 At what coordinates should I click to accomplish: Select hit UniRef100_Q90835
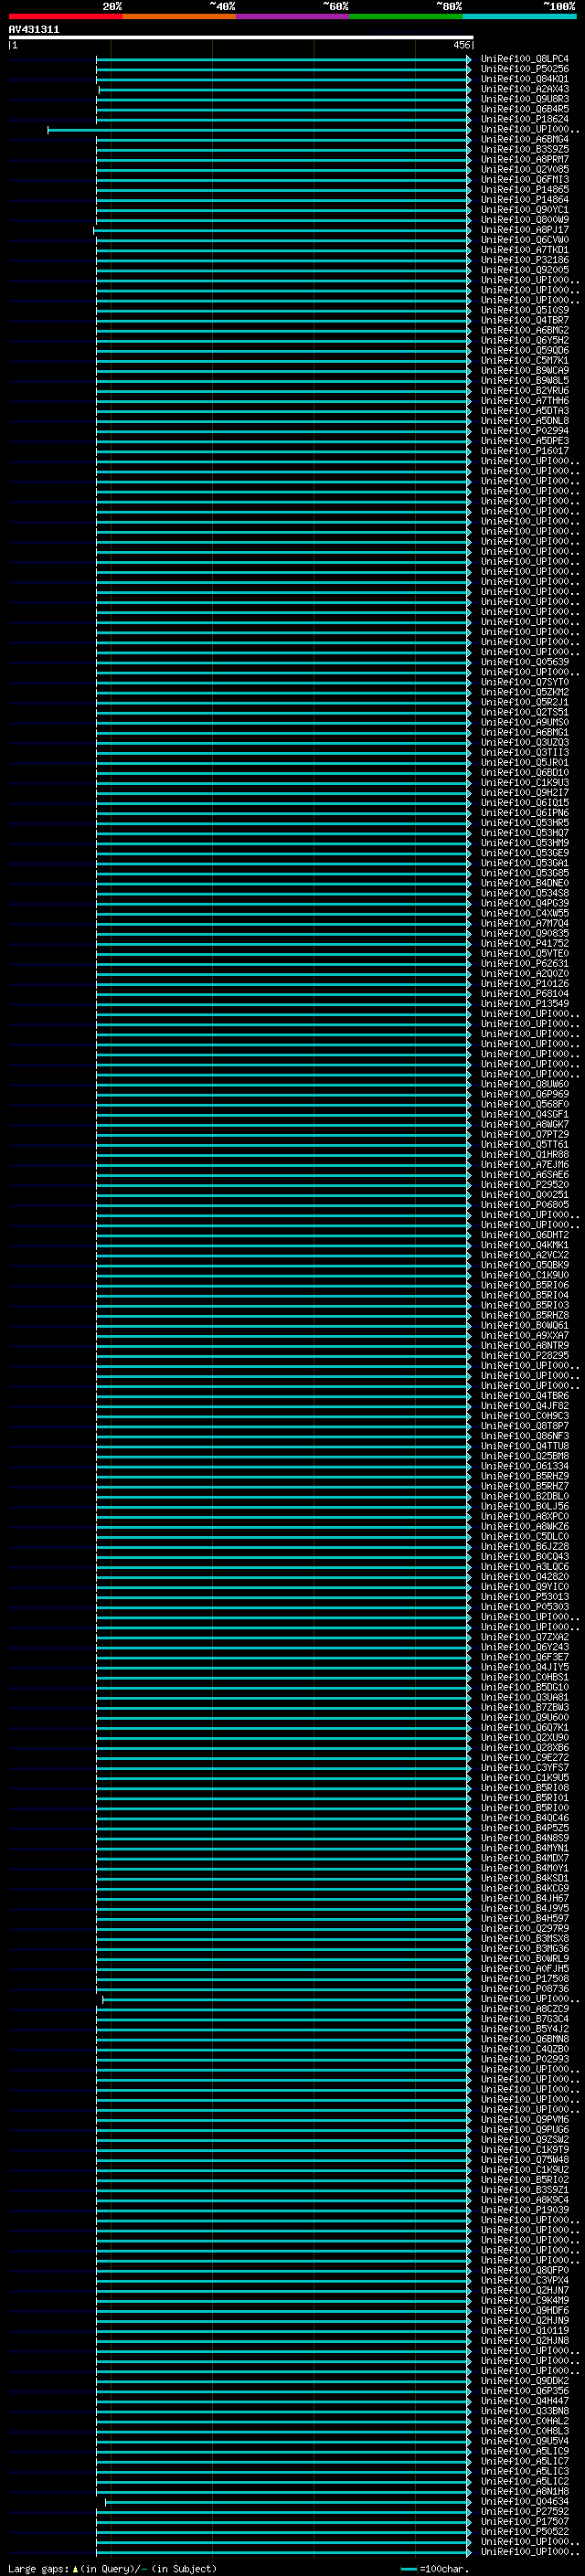[525, 933]
